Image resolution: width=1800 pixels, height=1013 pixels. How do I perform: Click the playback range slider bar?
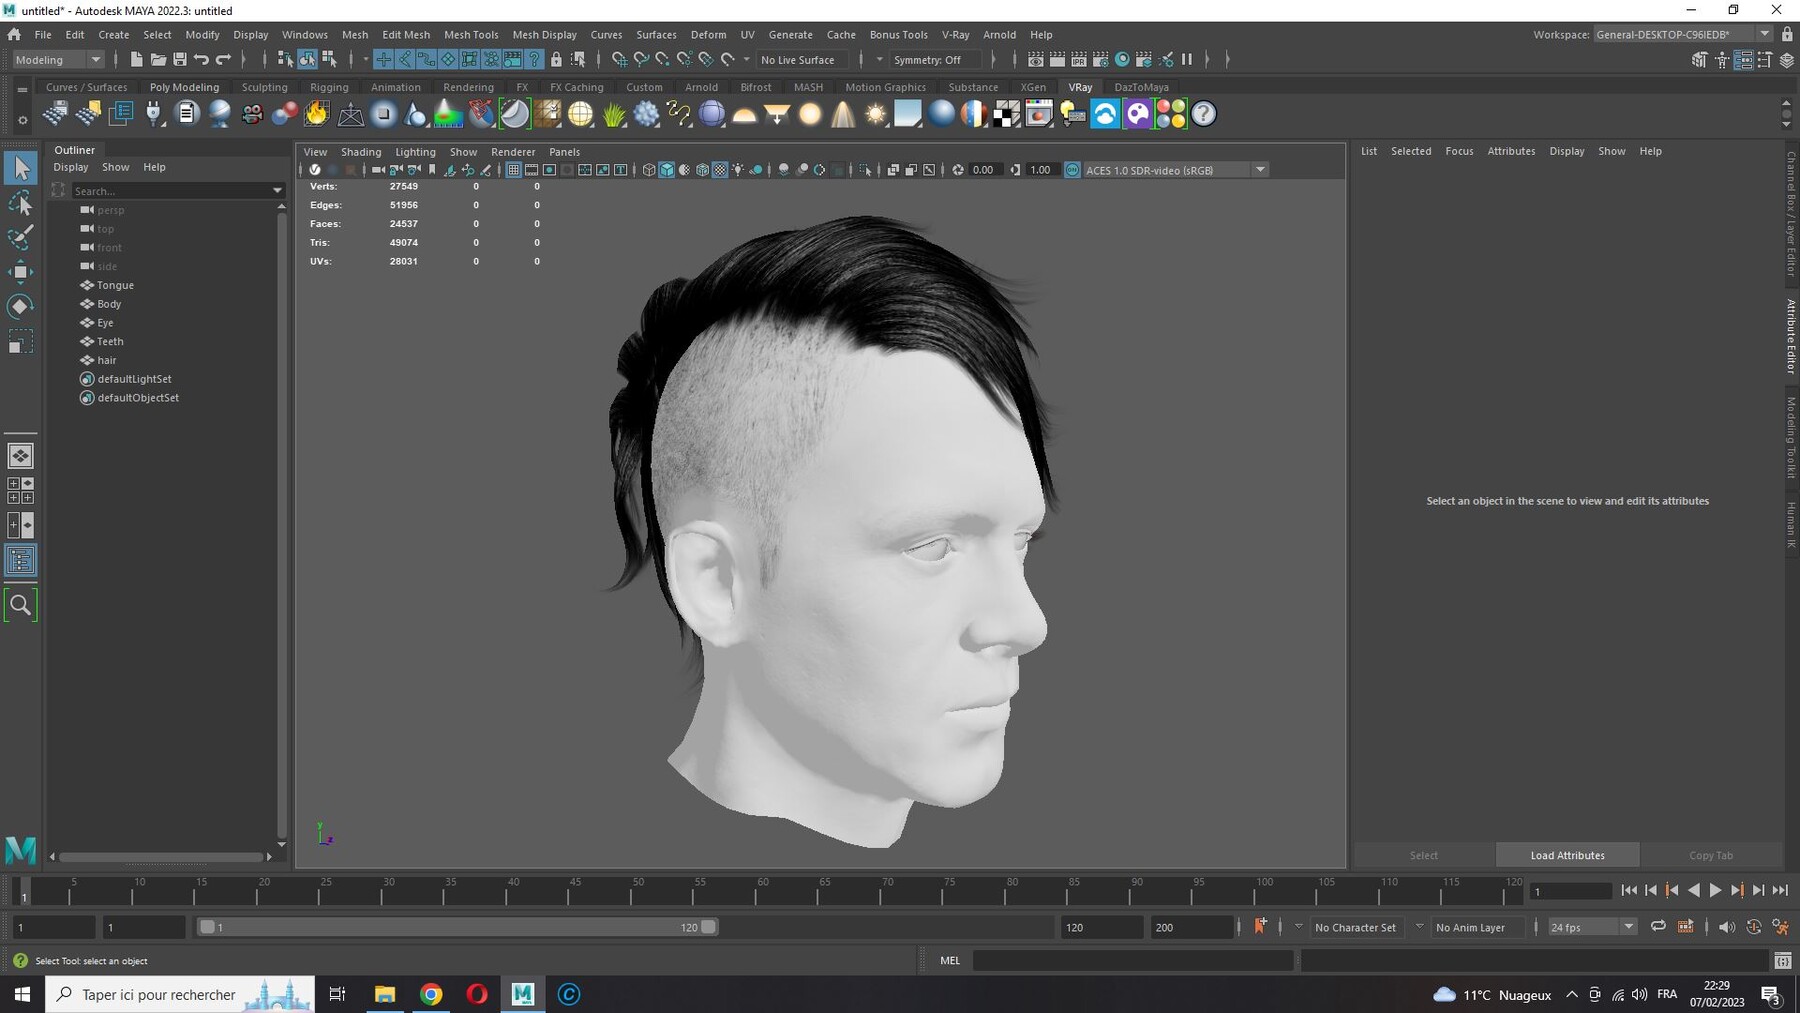pos(457,927)
